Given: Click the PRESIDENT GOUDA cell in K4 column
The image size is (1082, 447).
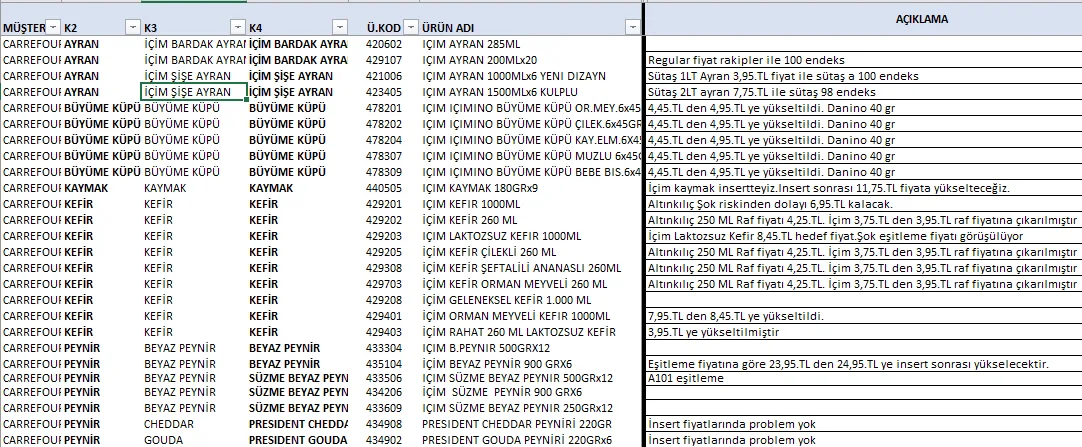Looking at the screenshot, I should [298, 440].
